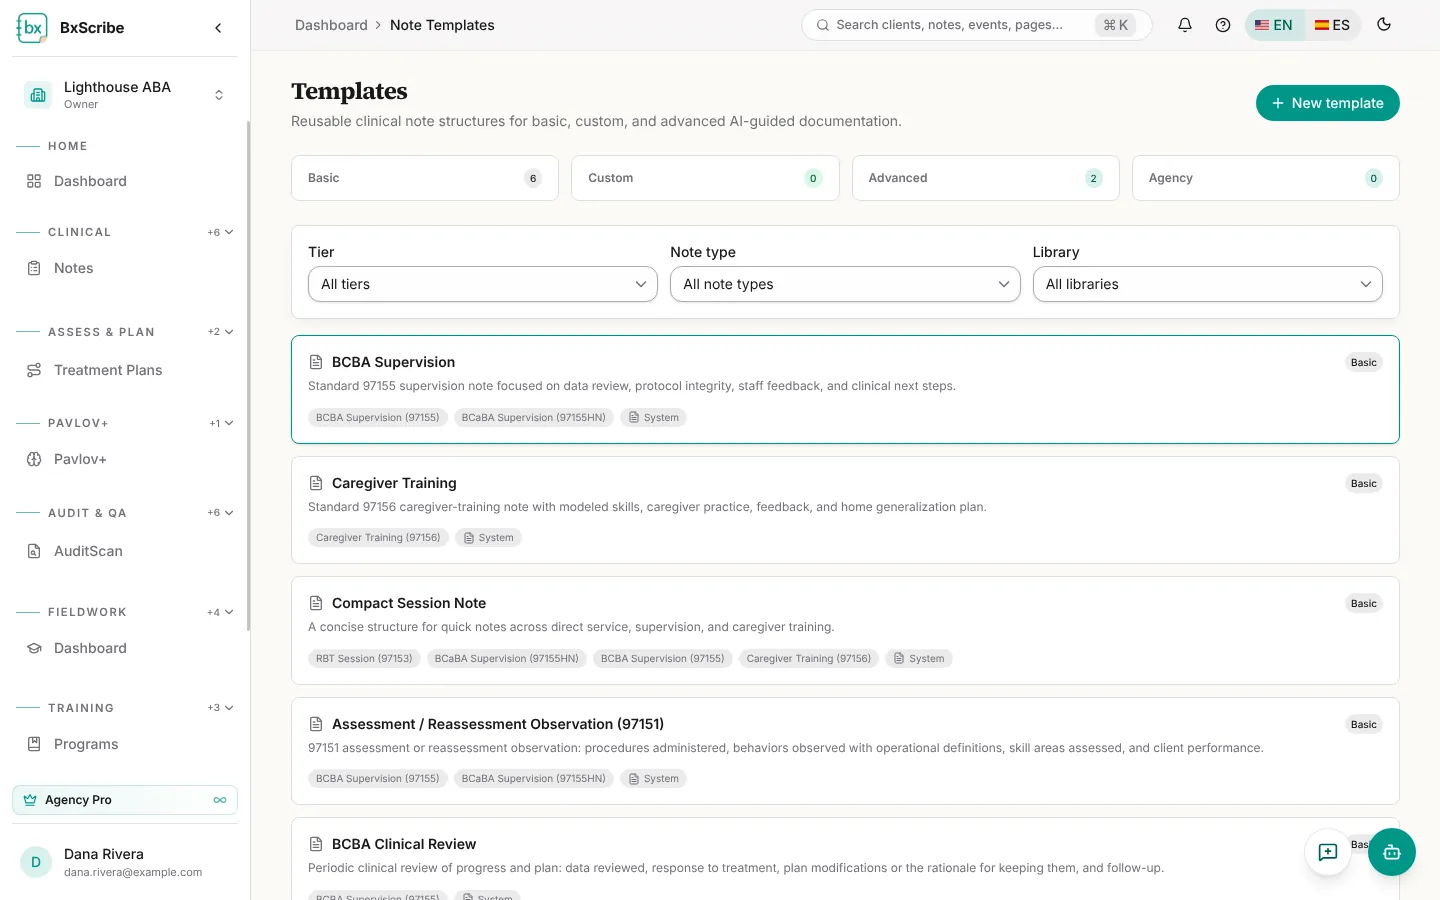Click the Dashboard breadcrumb link
Screen dimensions: 1440x900
tap(331, 25)
